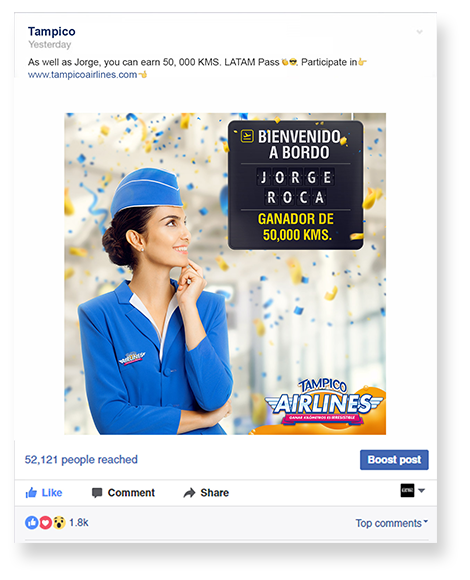Click the Comment text label
Viewport: 470px width, 580px height.
[x=131, y=493]
